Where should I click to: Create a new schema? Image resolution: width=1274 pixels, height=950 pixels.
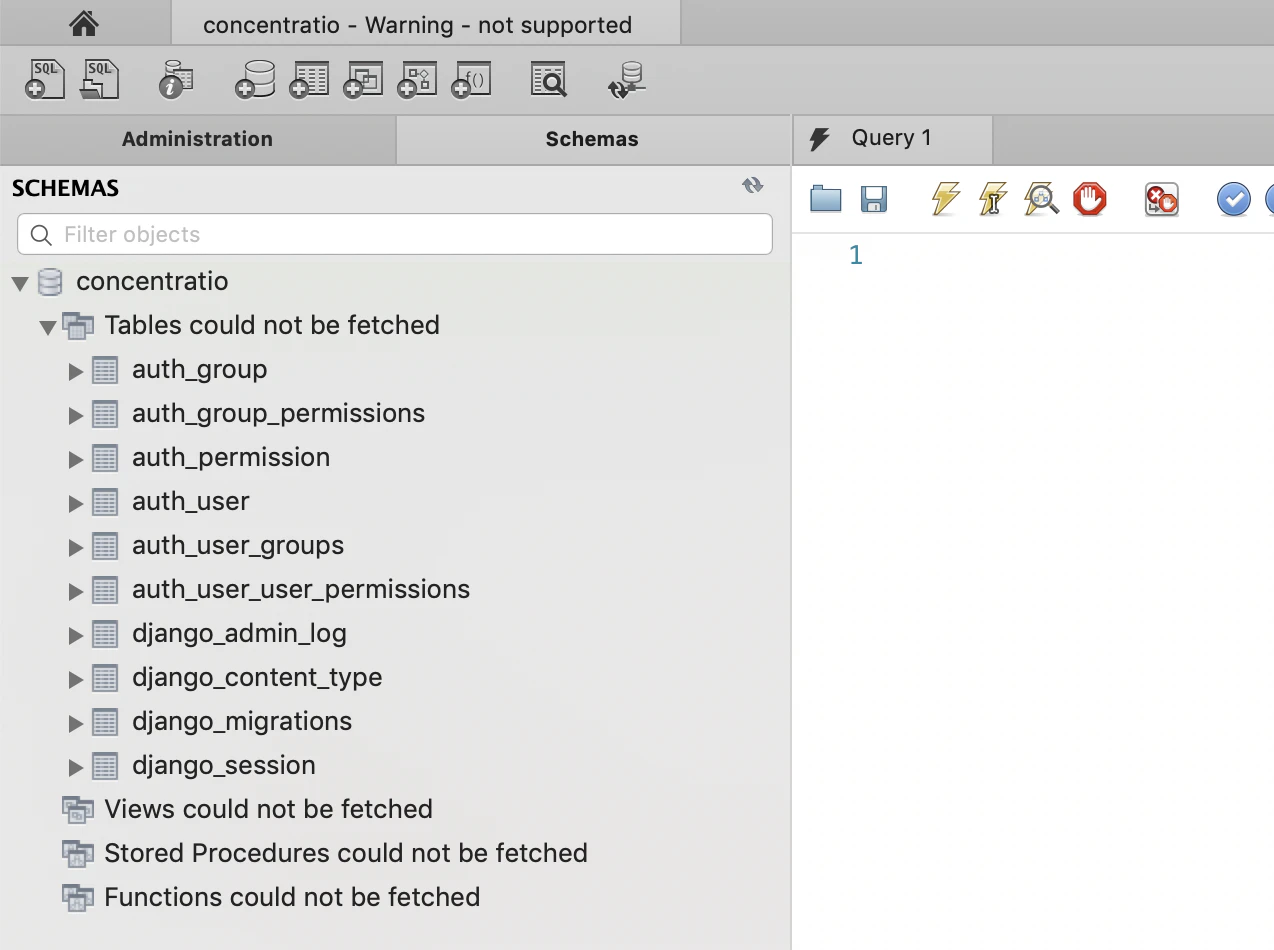point(255,80)
